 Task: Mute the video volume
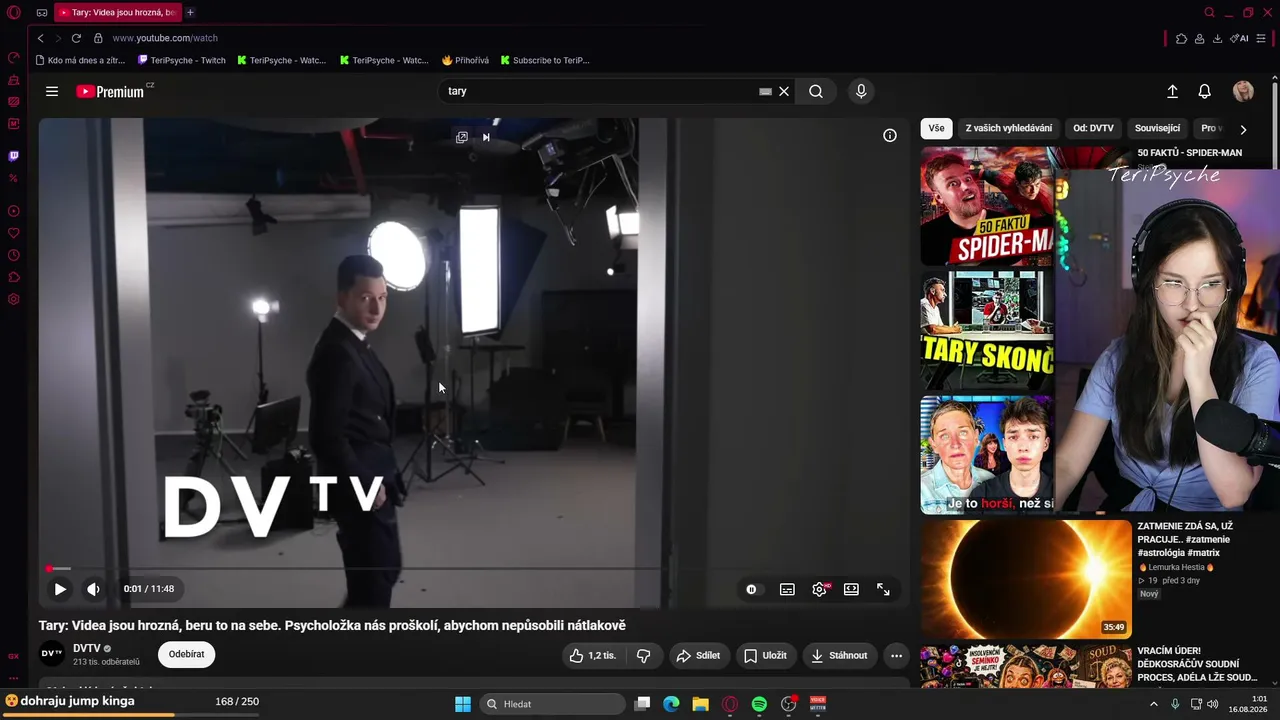click(x=93, y=589)
